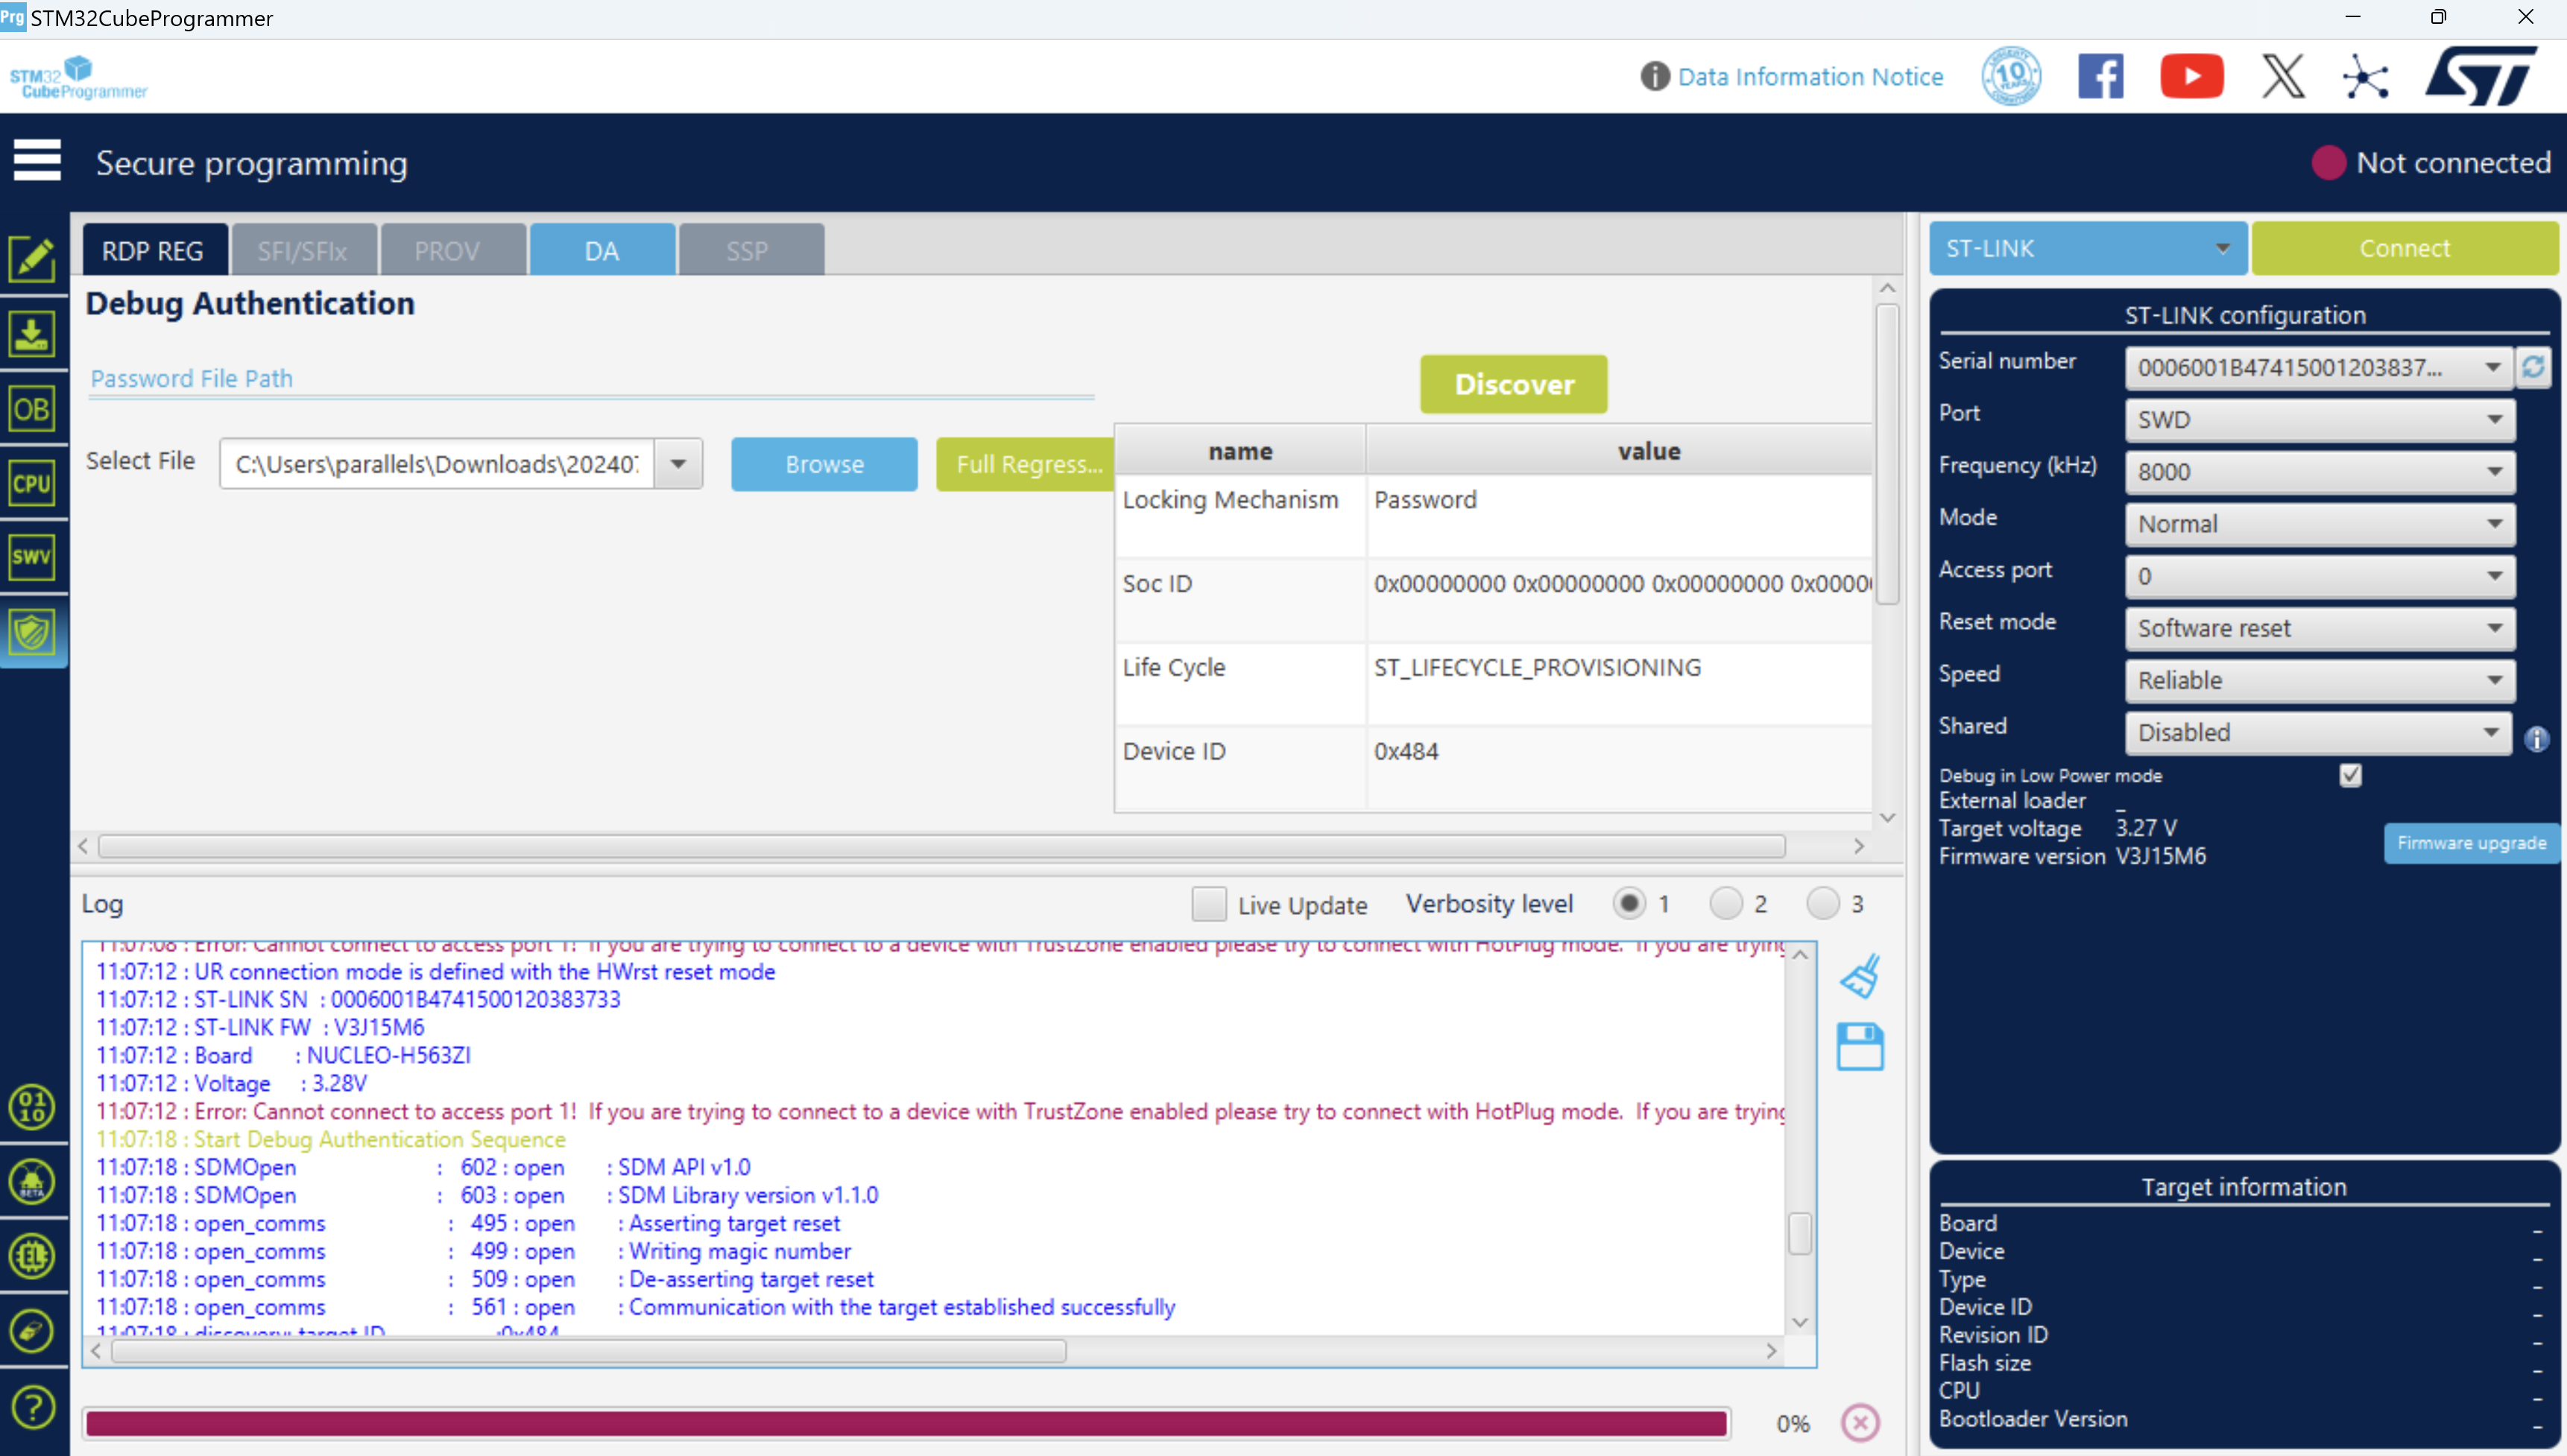Enable the Live Update checkbox
This screenshot has width=2567, height=1456.
pyautogui.click(x=1208, y=904)
